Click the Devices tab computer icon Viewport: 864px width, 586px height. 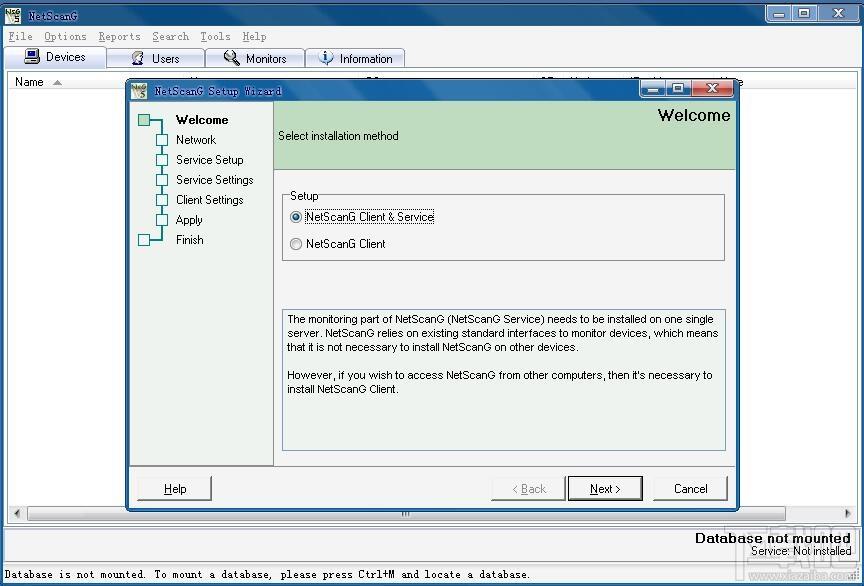pos(32,56)
